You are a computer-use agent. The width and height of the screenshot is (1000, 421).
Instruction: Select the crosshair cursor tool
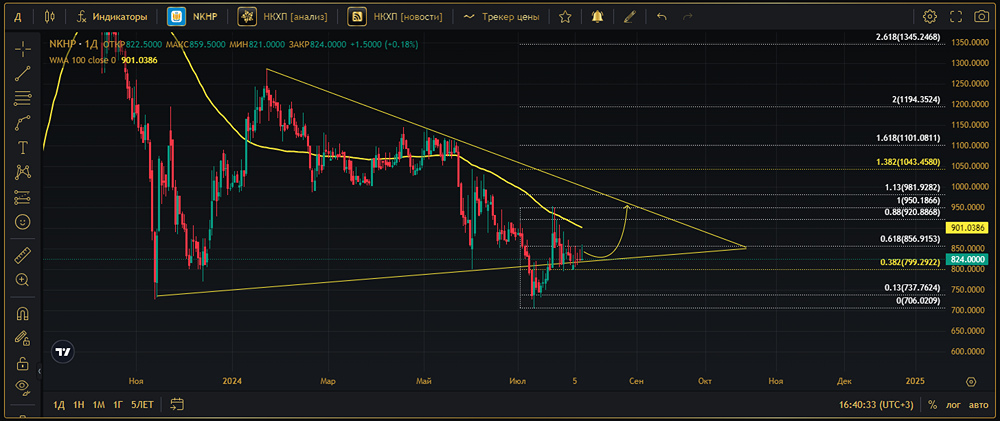coord(24,48)
